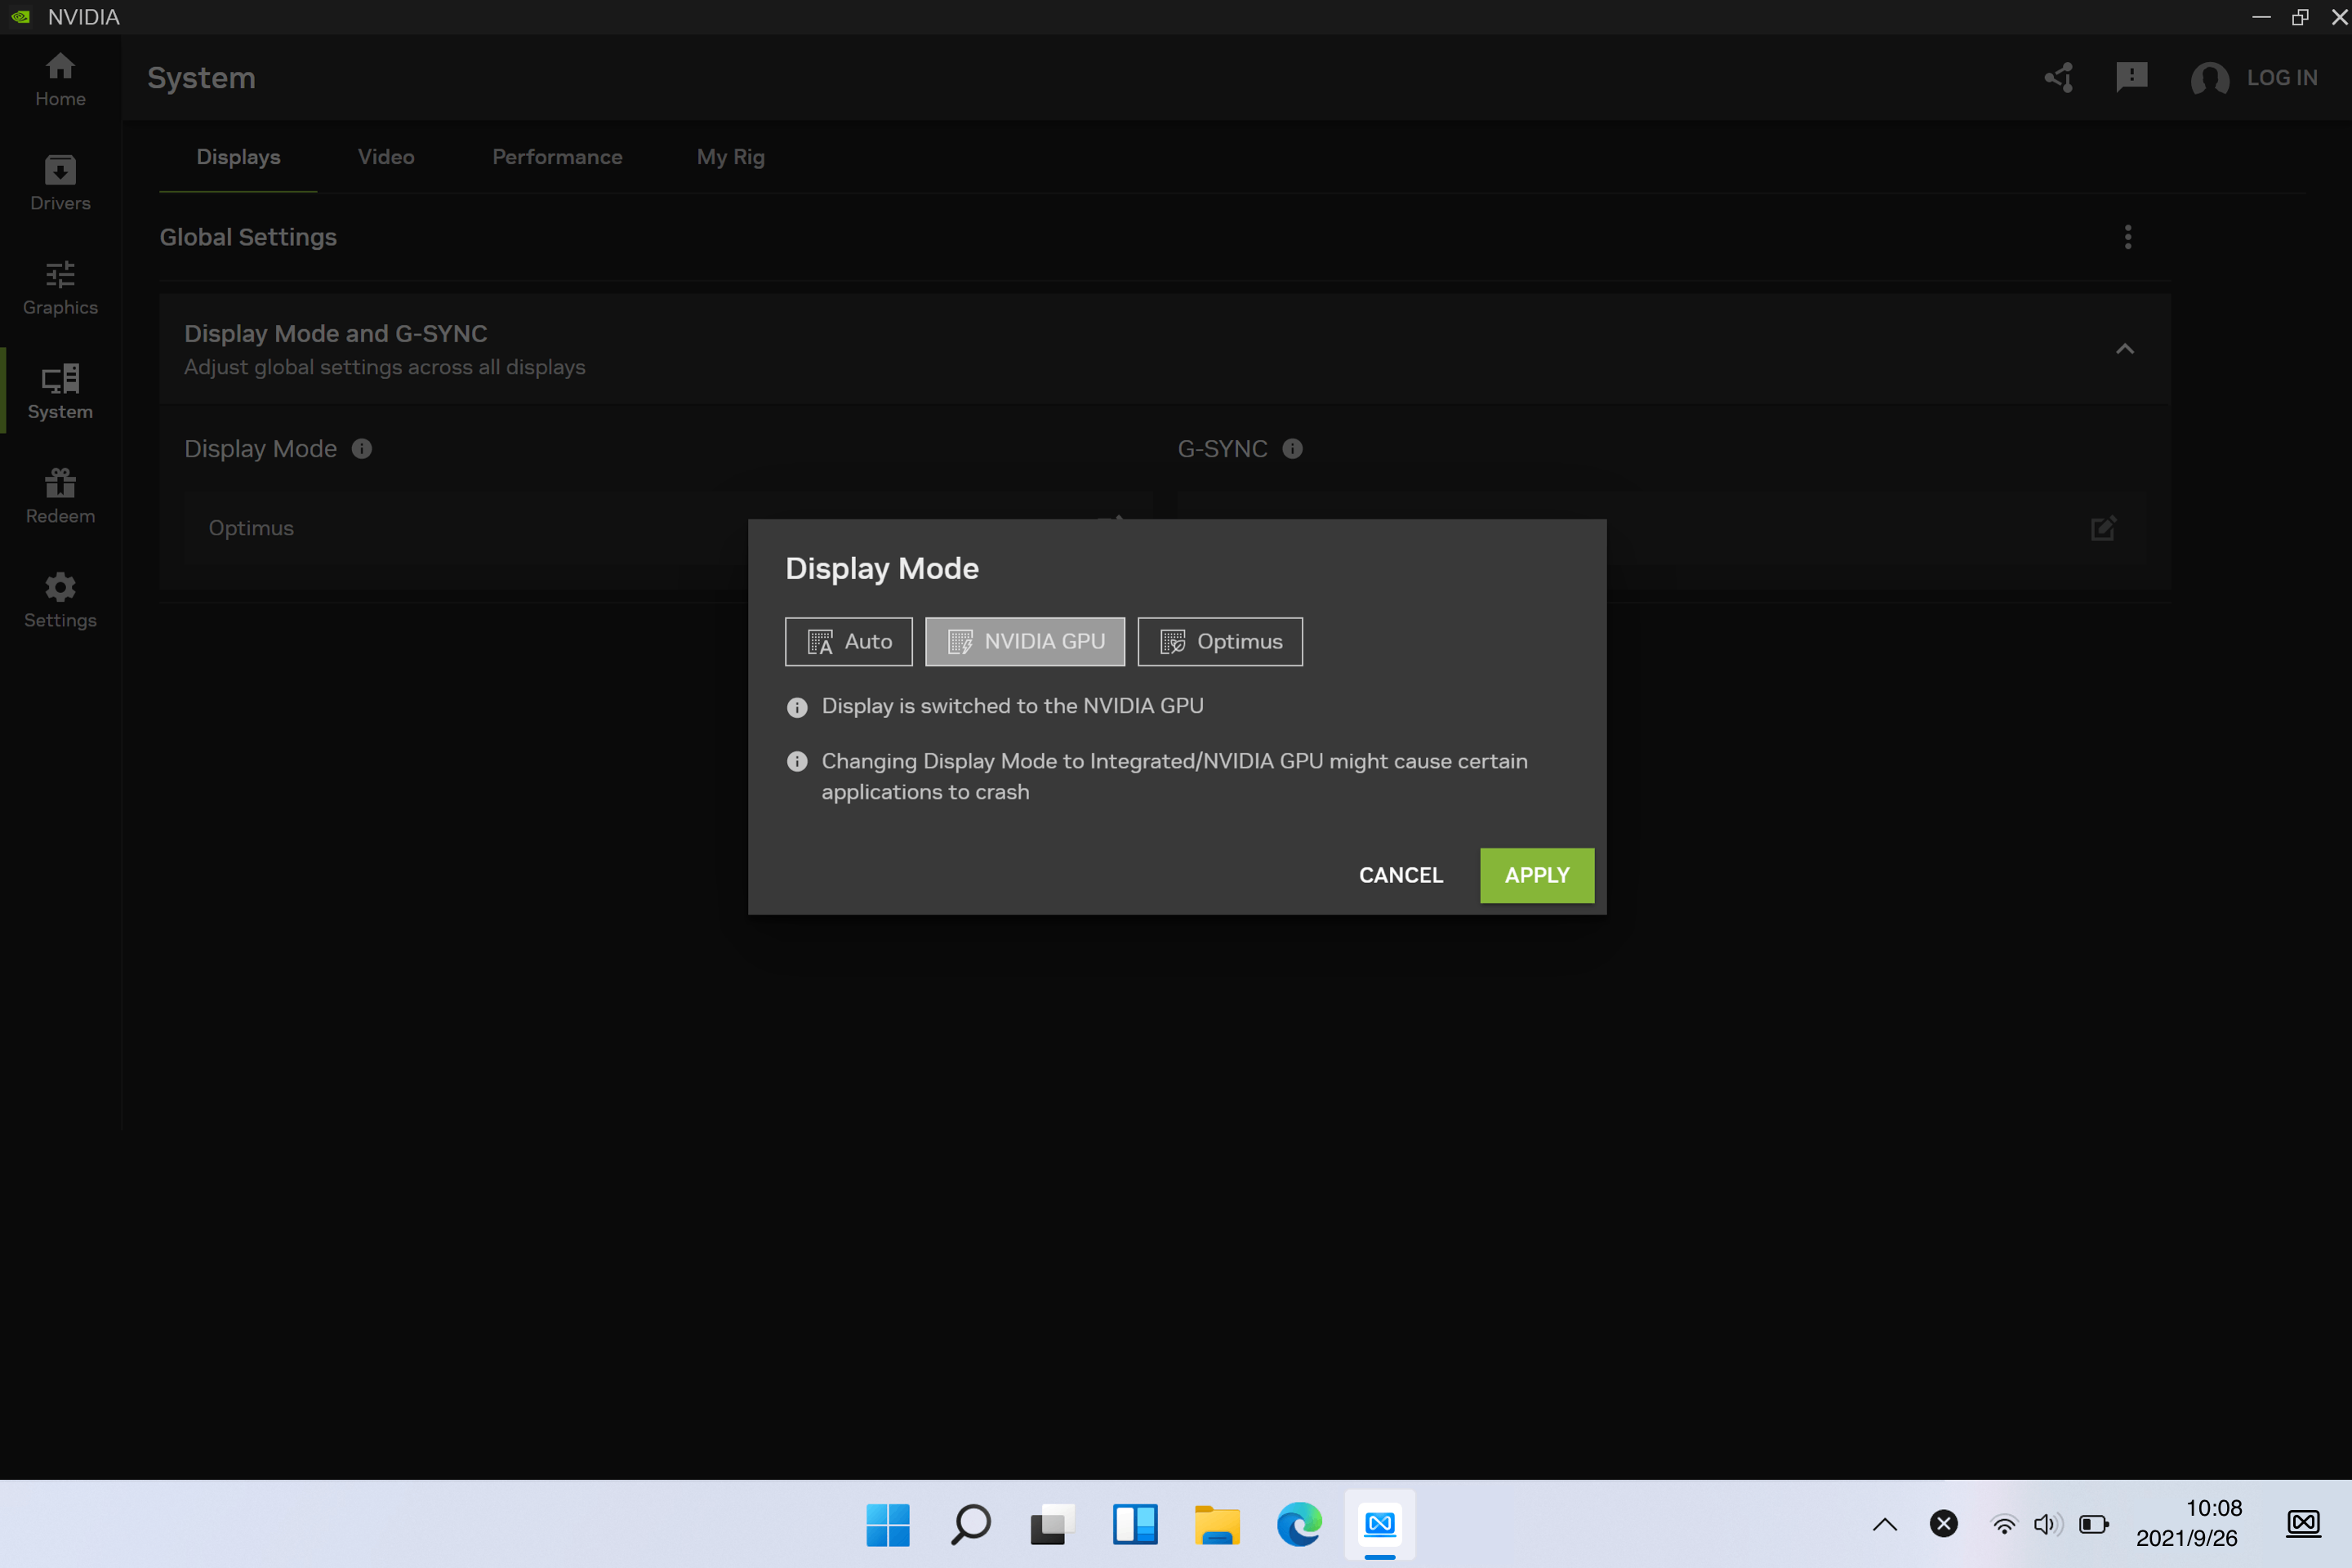Open Task View in taskbar
Viewport: 2352px width, 1568px height.
click(x=1052, y=1525)
